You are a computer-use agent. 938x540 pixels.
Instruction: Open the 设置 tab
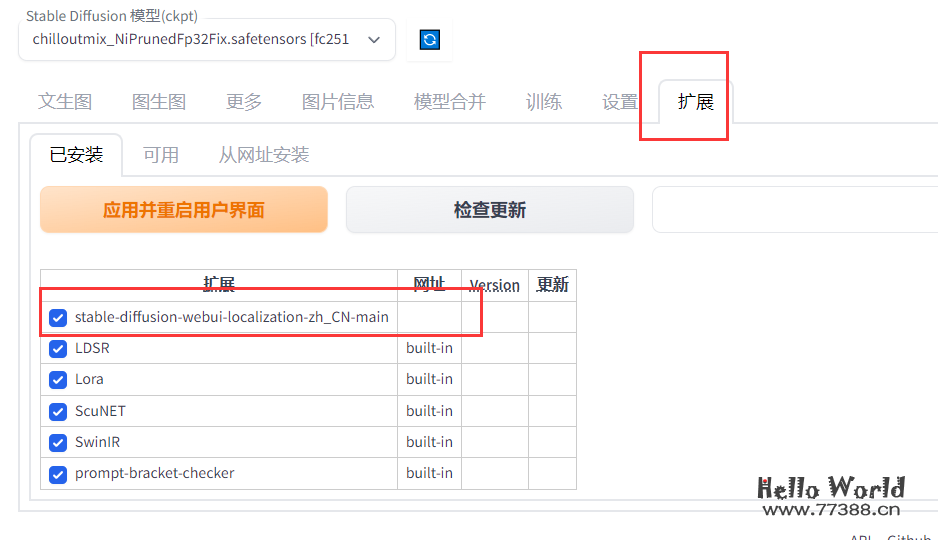coord(620,102)
